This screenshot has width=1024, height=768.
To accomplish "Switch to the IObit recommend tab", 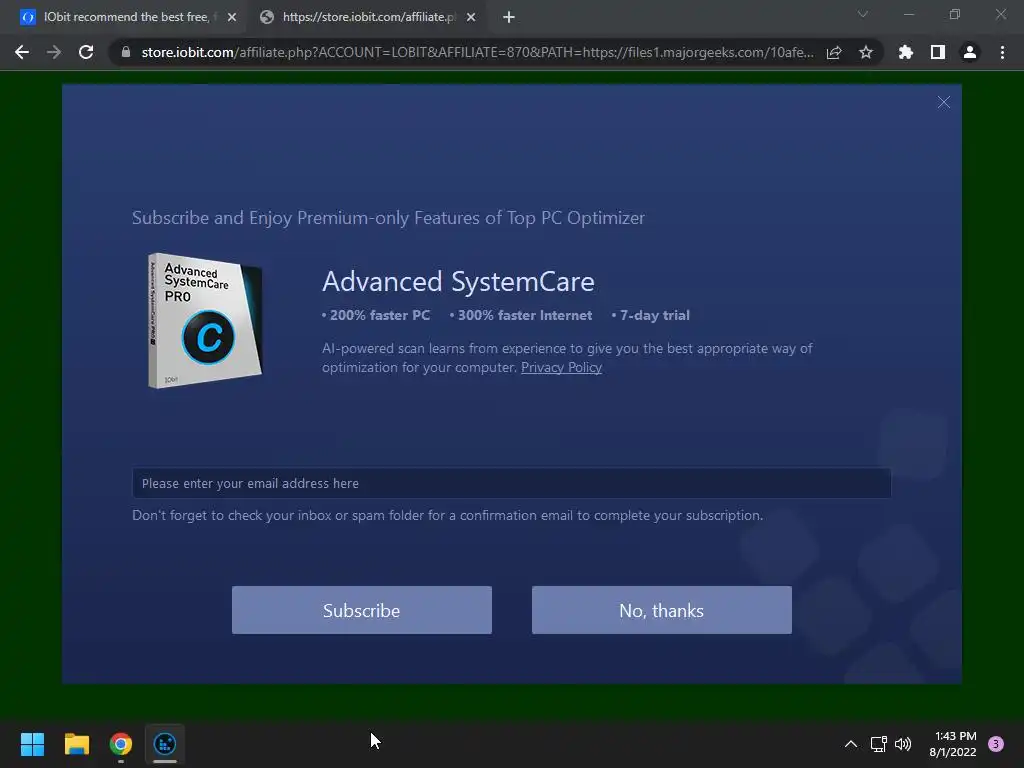I will click(125, 17).
